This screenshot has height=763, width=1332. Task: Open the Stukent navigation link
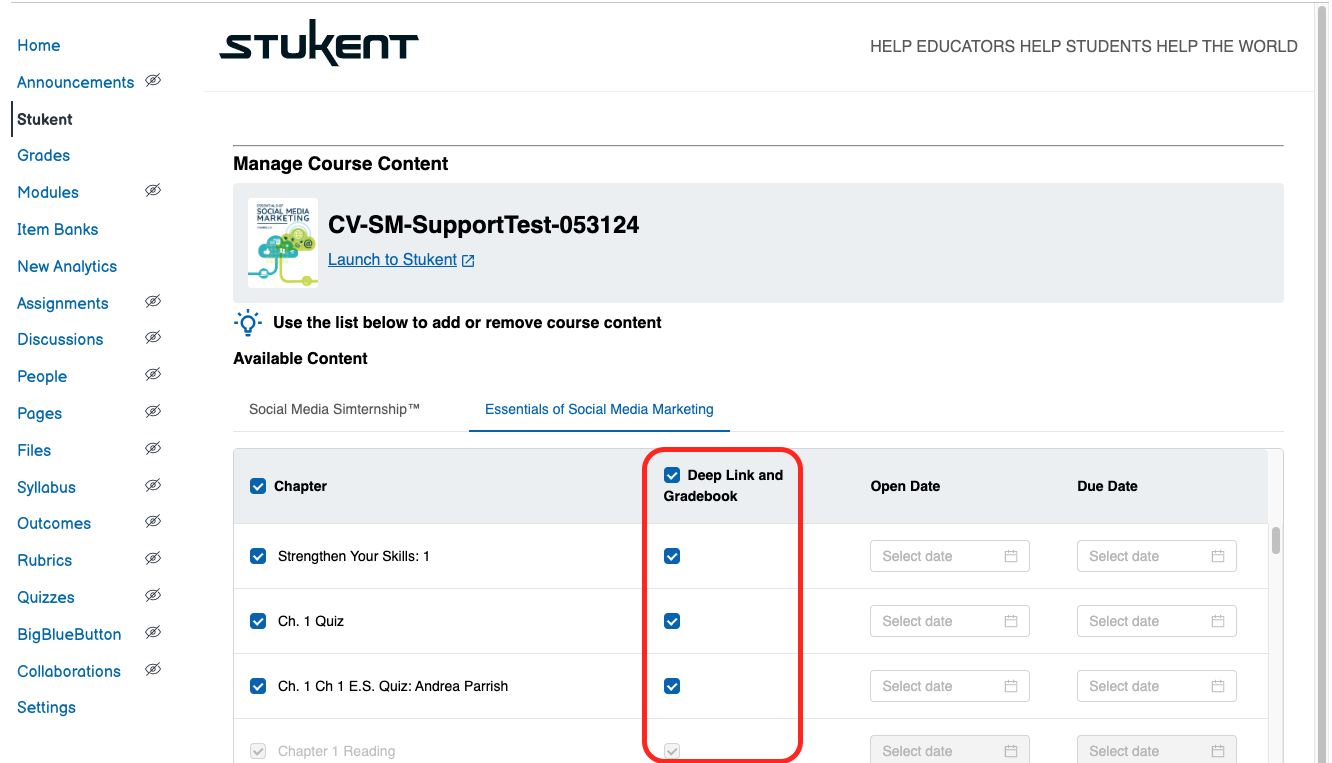point(45,119)
